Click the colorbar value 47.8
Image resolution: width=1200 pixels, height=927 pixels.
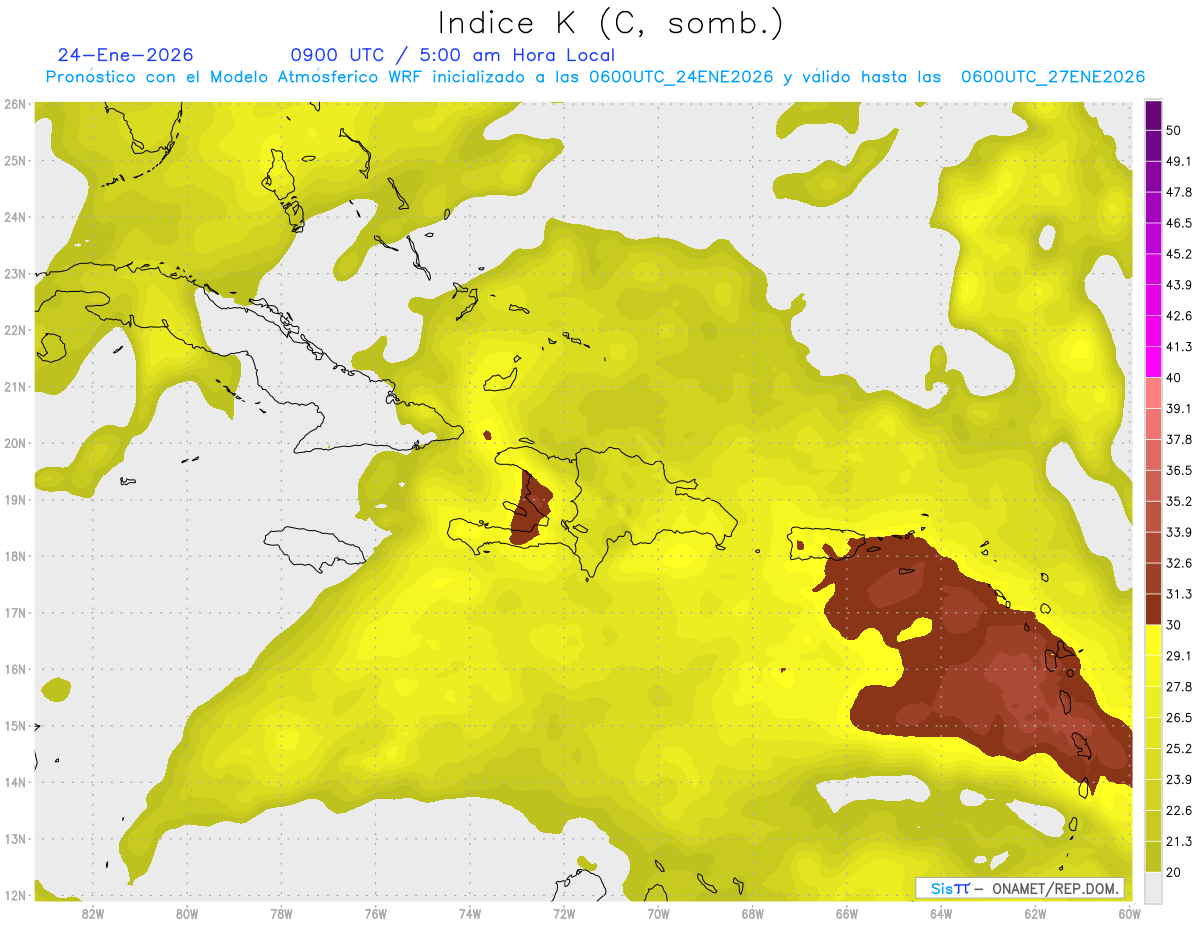(1179, 192)
